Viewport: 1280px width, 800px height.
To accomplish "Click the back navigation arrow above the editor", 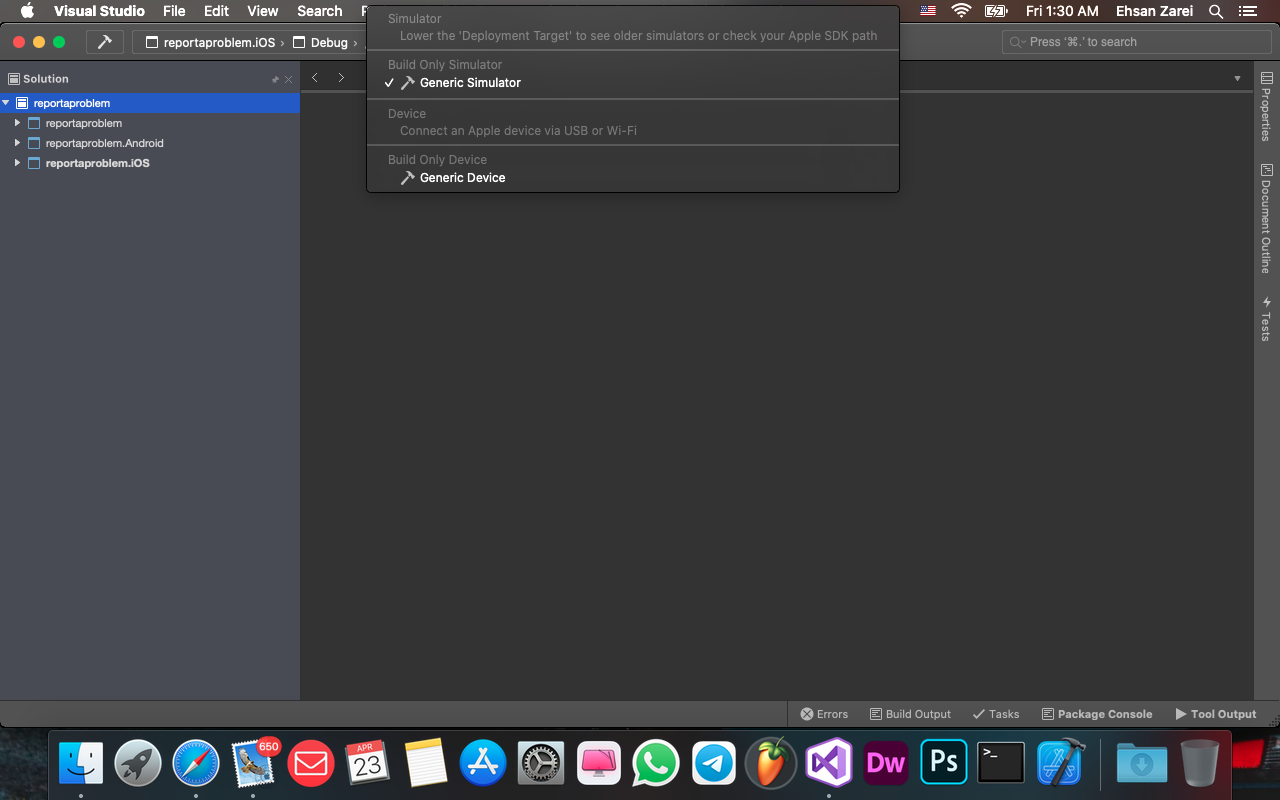I will tap(315, 77).
